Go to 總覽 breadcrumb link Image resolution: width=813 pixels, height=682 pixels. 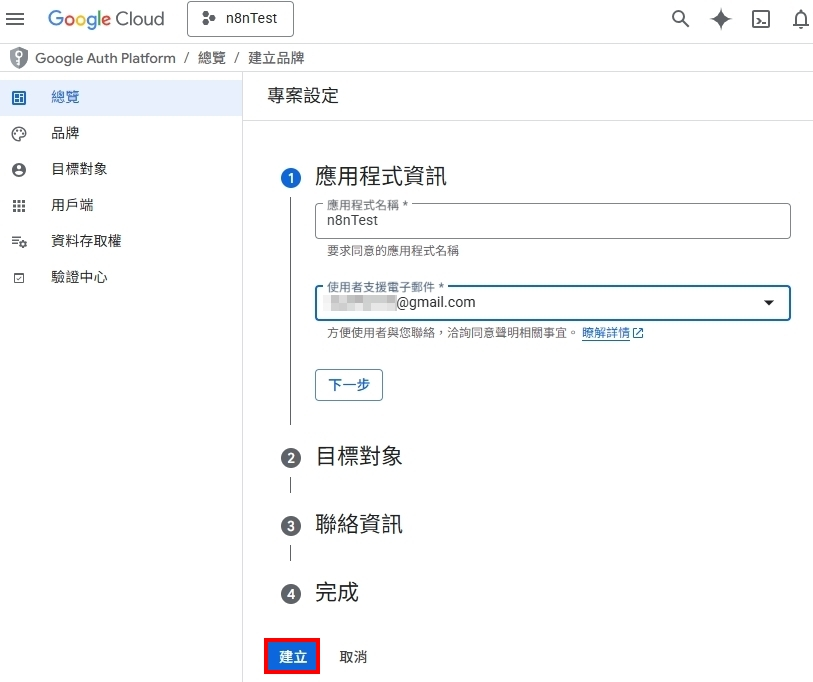(212, 58)
